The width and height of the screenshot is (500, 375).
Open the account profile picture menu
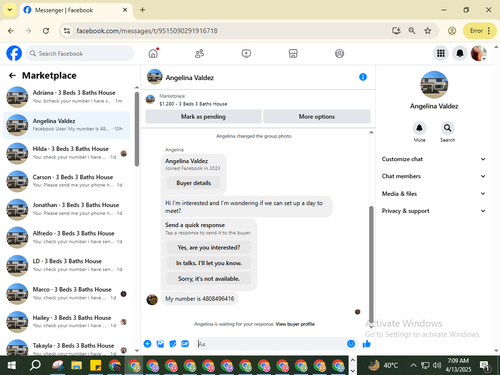tap(478, 53)
